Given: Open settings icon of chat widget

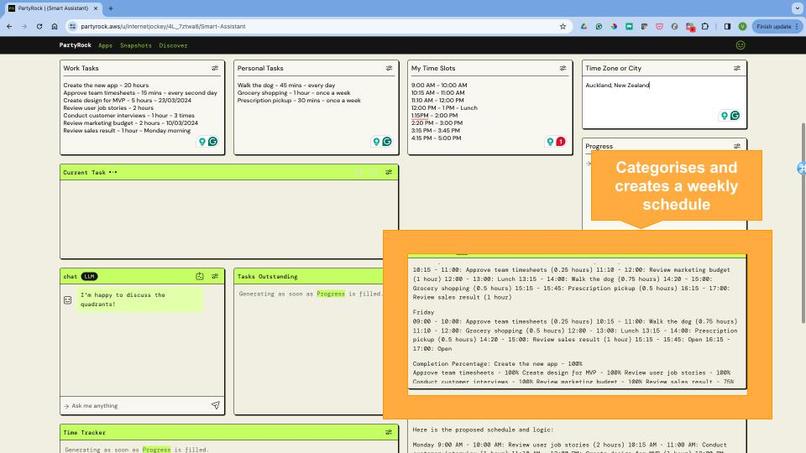Looking at the screenshot, I should tap(215, 276).
